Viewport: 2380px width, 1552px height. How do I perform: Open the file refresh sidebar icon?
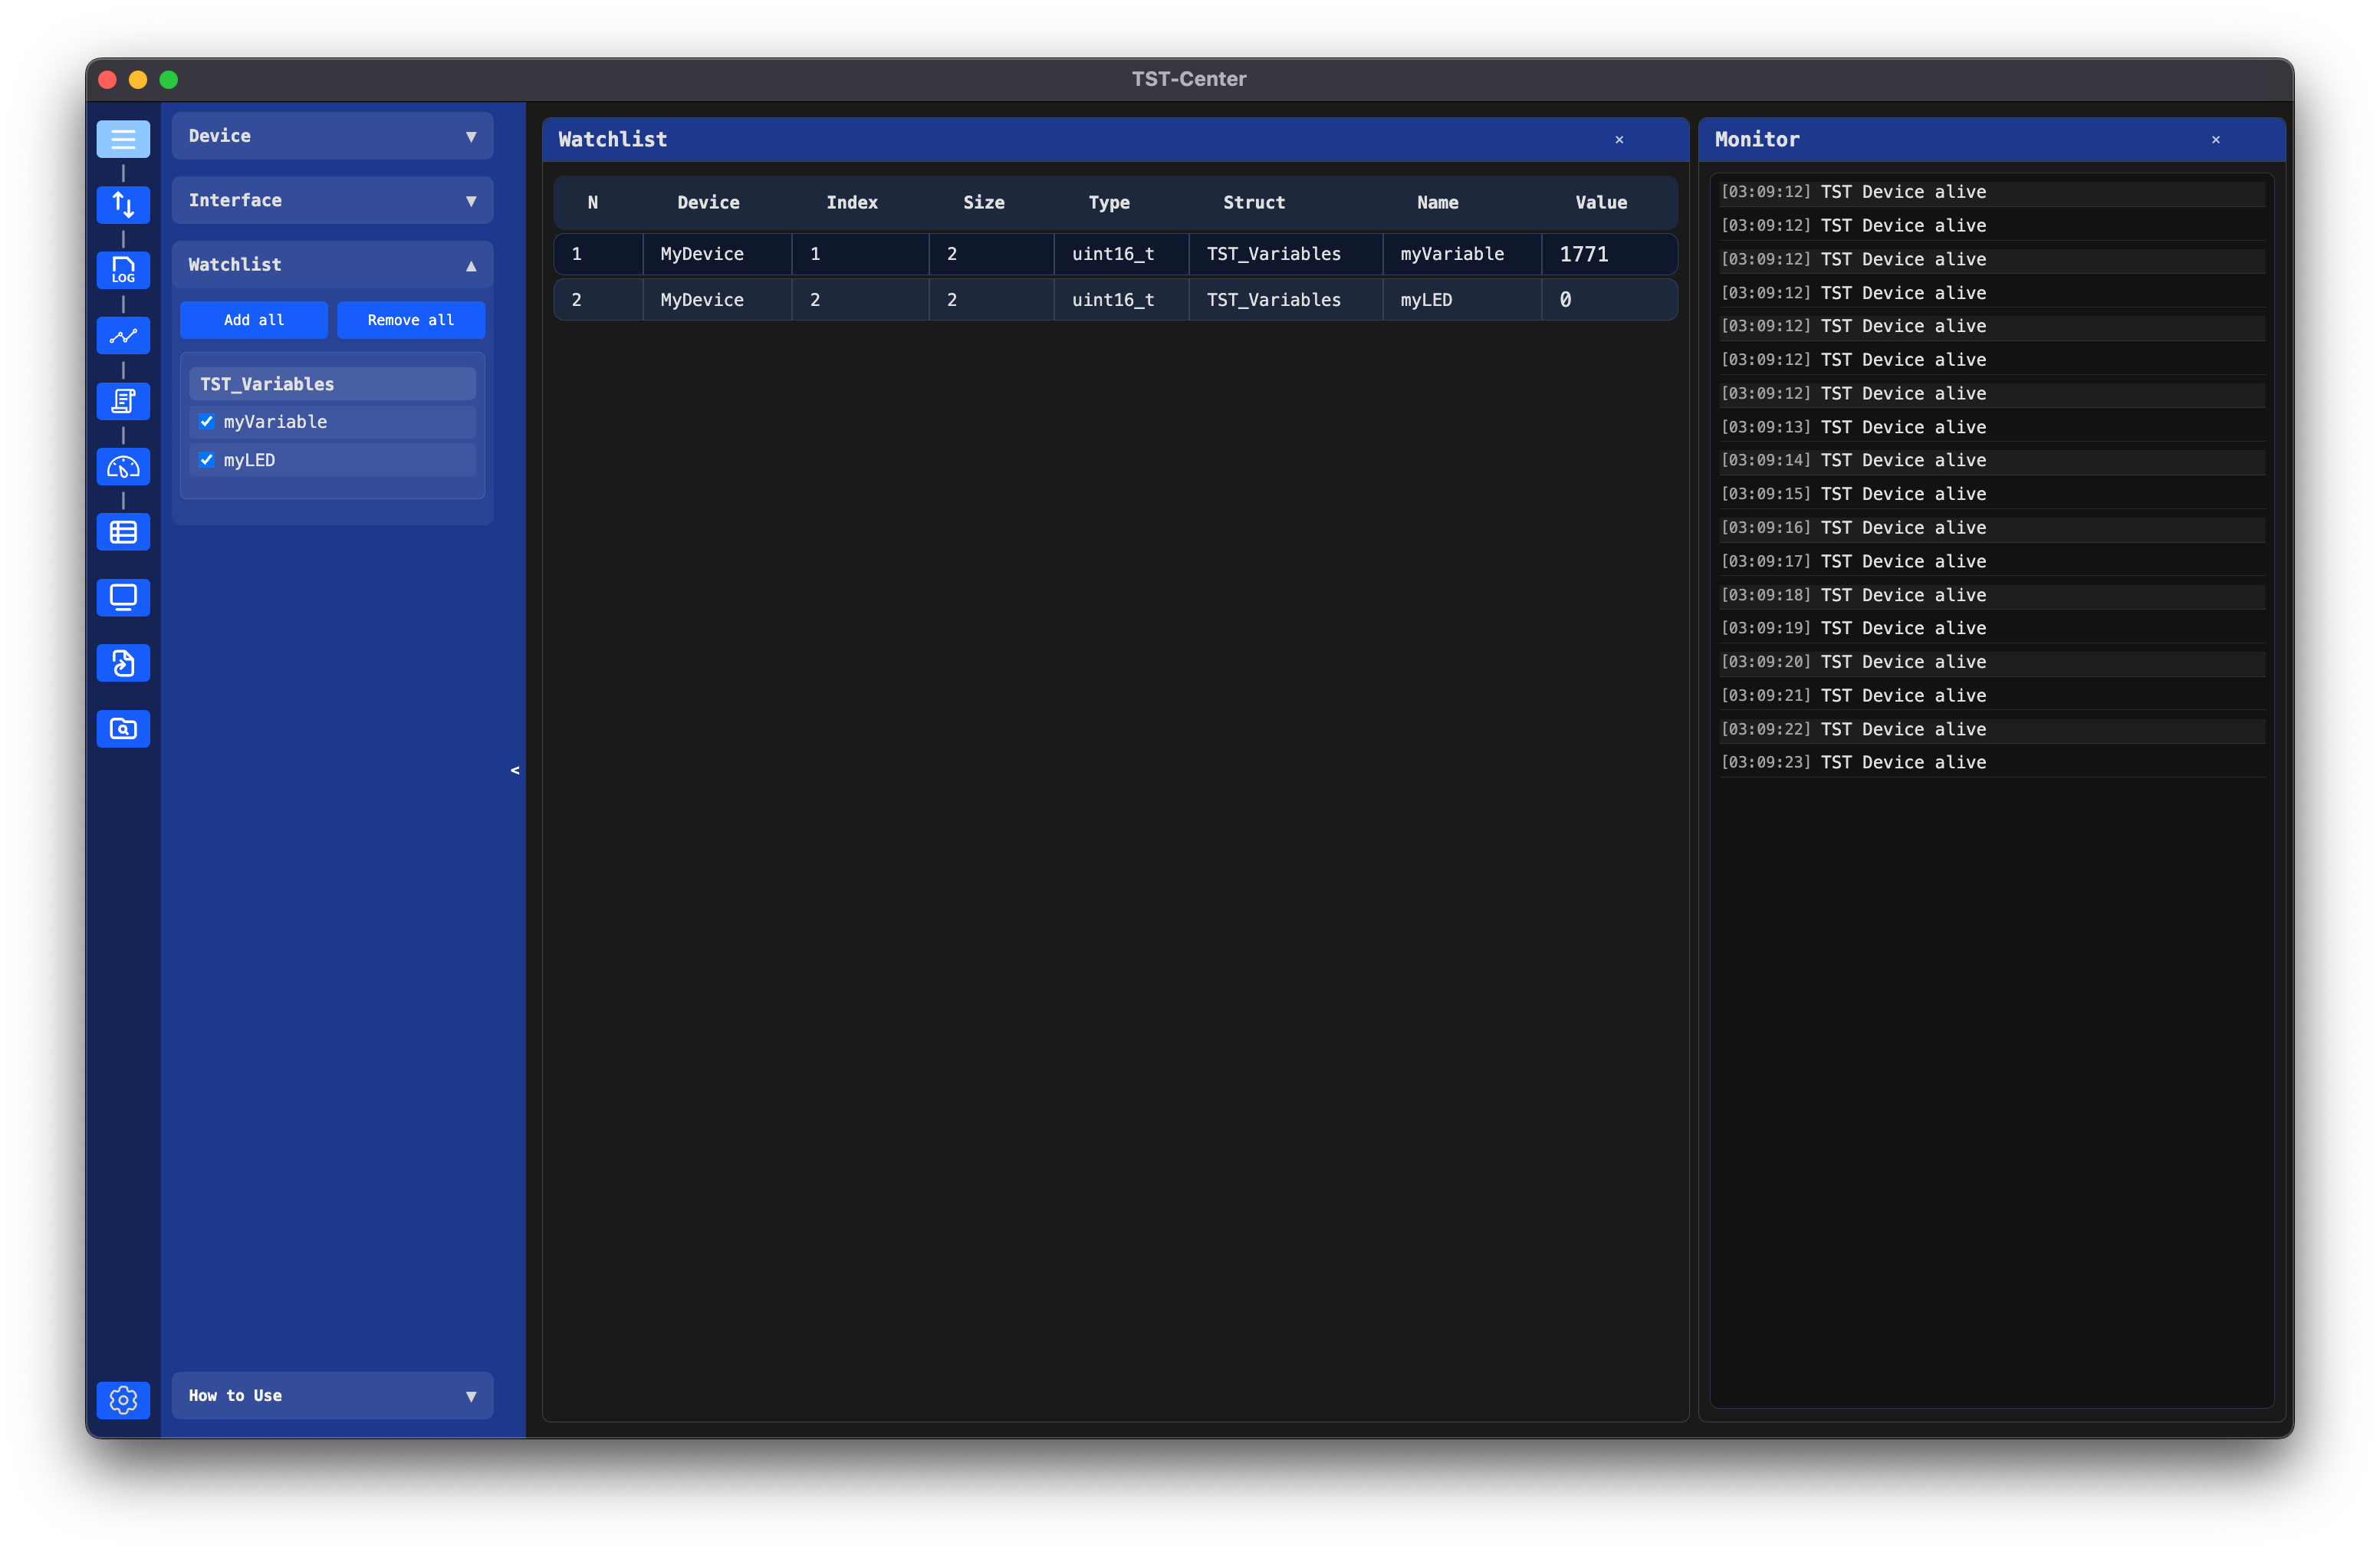click(123, 663)
